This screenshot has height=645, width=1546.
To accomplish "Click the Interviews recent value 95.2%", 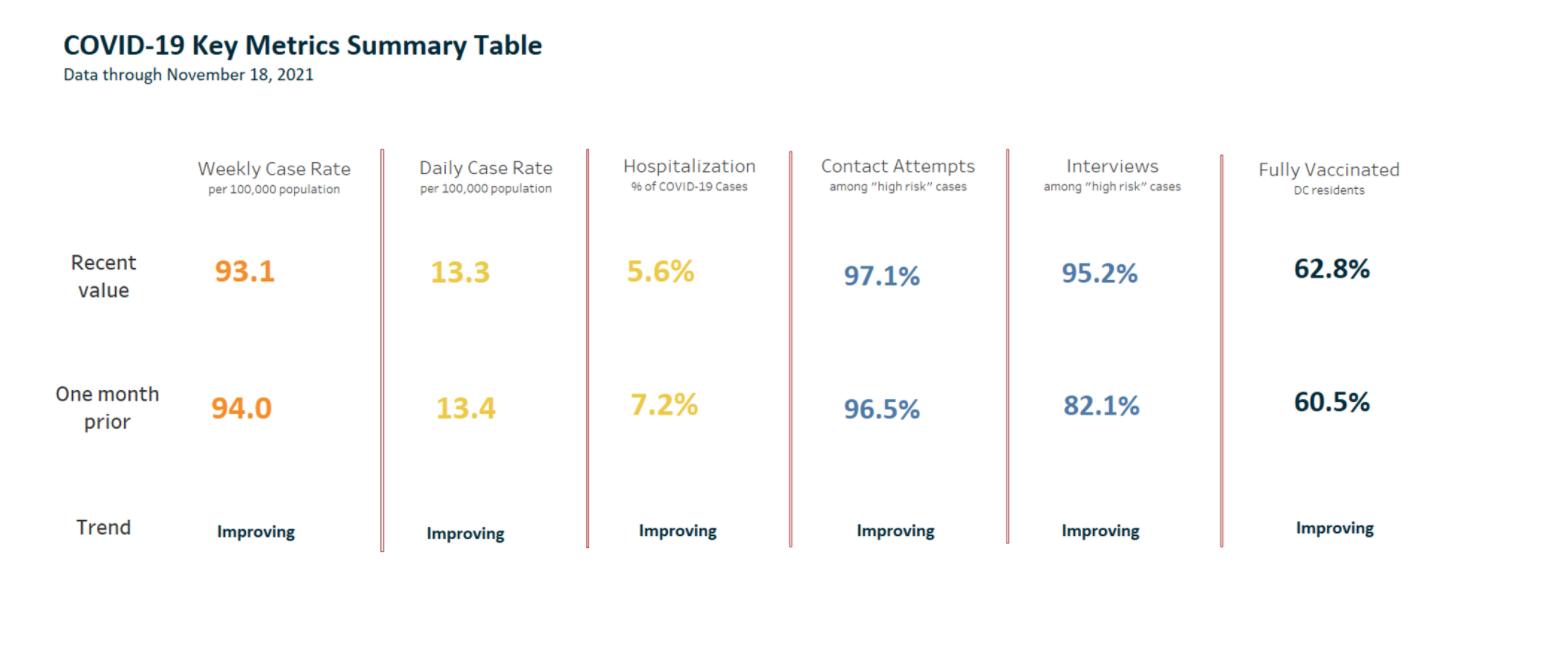I will click(1099, 273).
